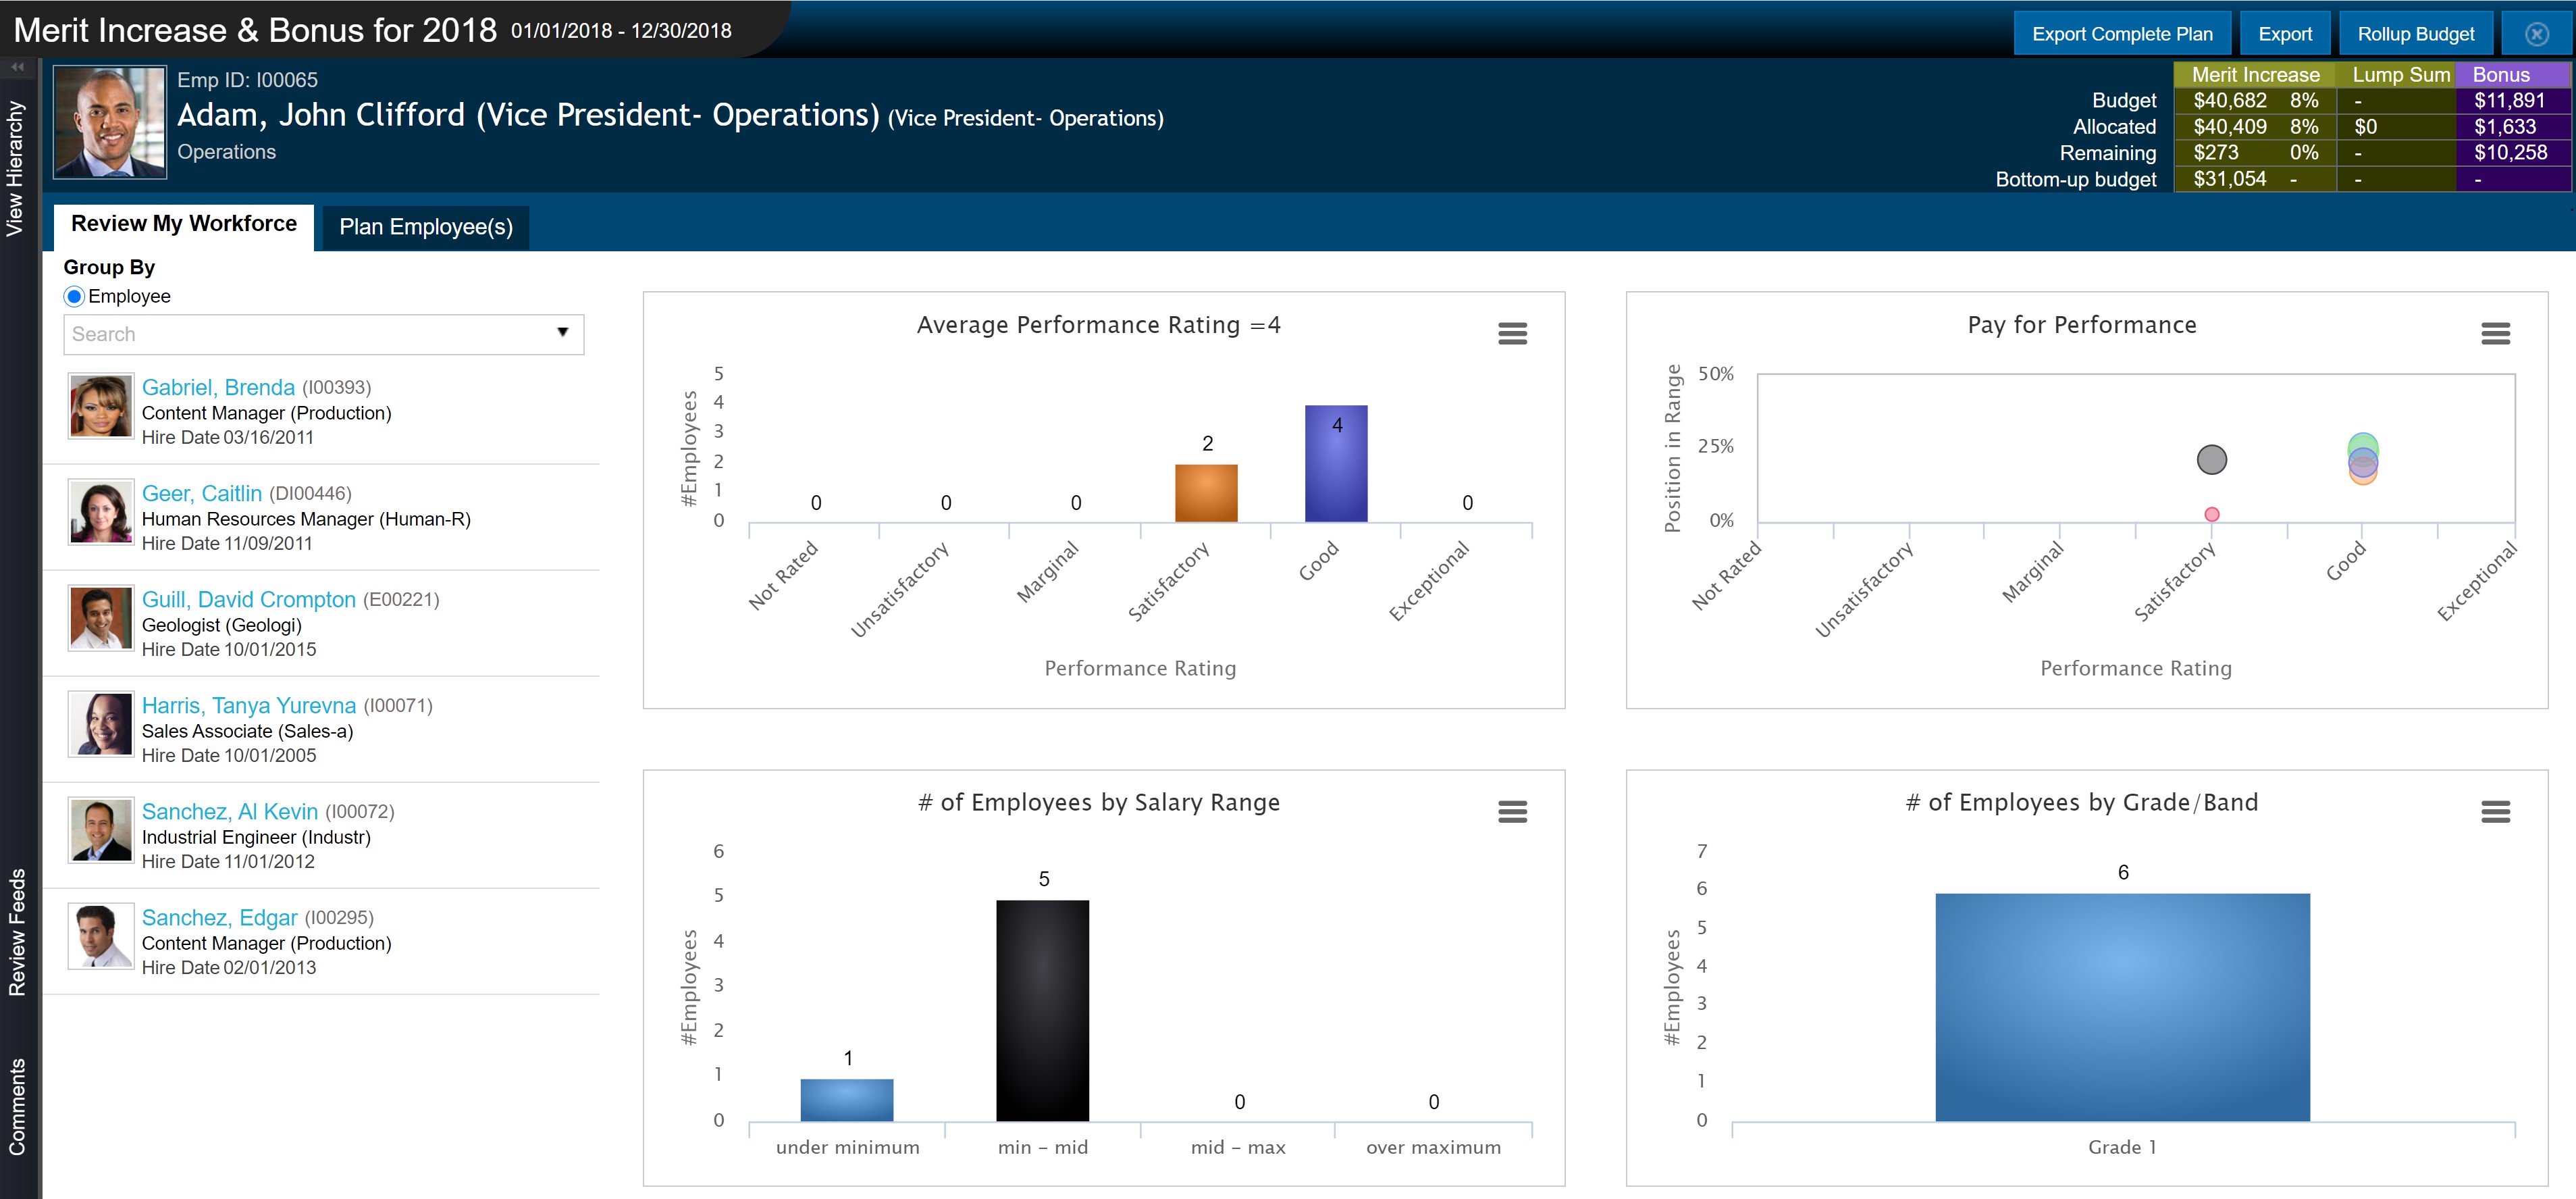Open Employees by Grade/Band chart menu
2576x1199 pixels.
click(2495, 811)
